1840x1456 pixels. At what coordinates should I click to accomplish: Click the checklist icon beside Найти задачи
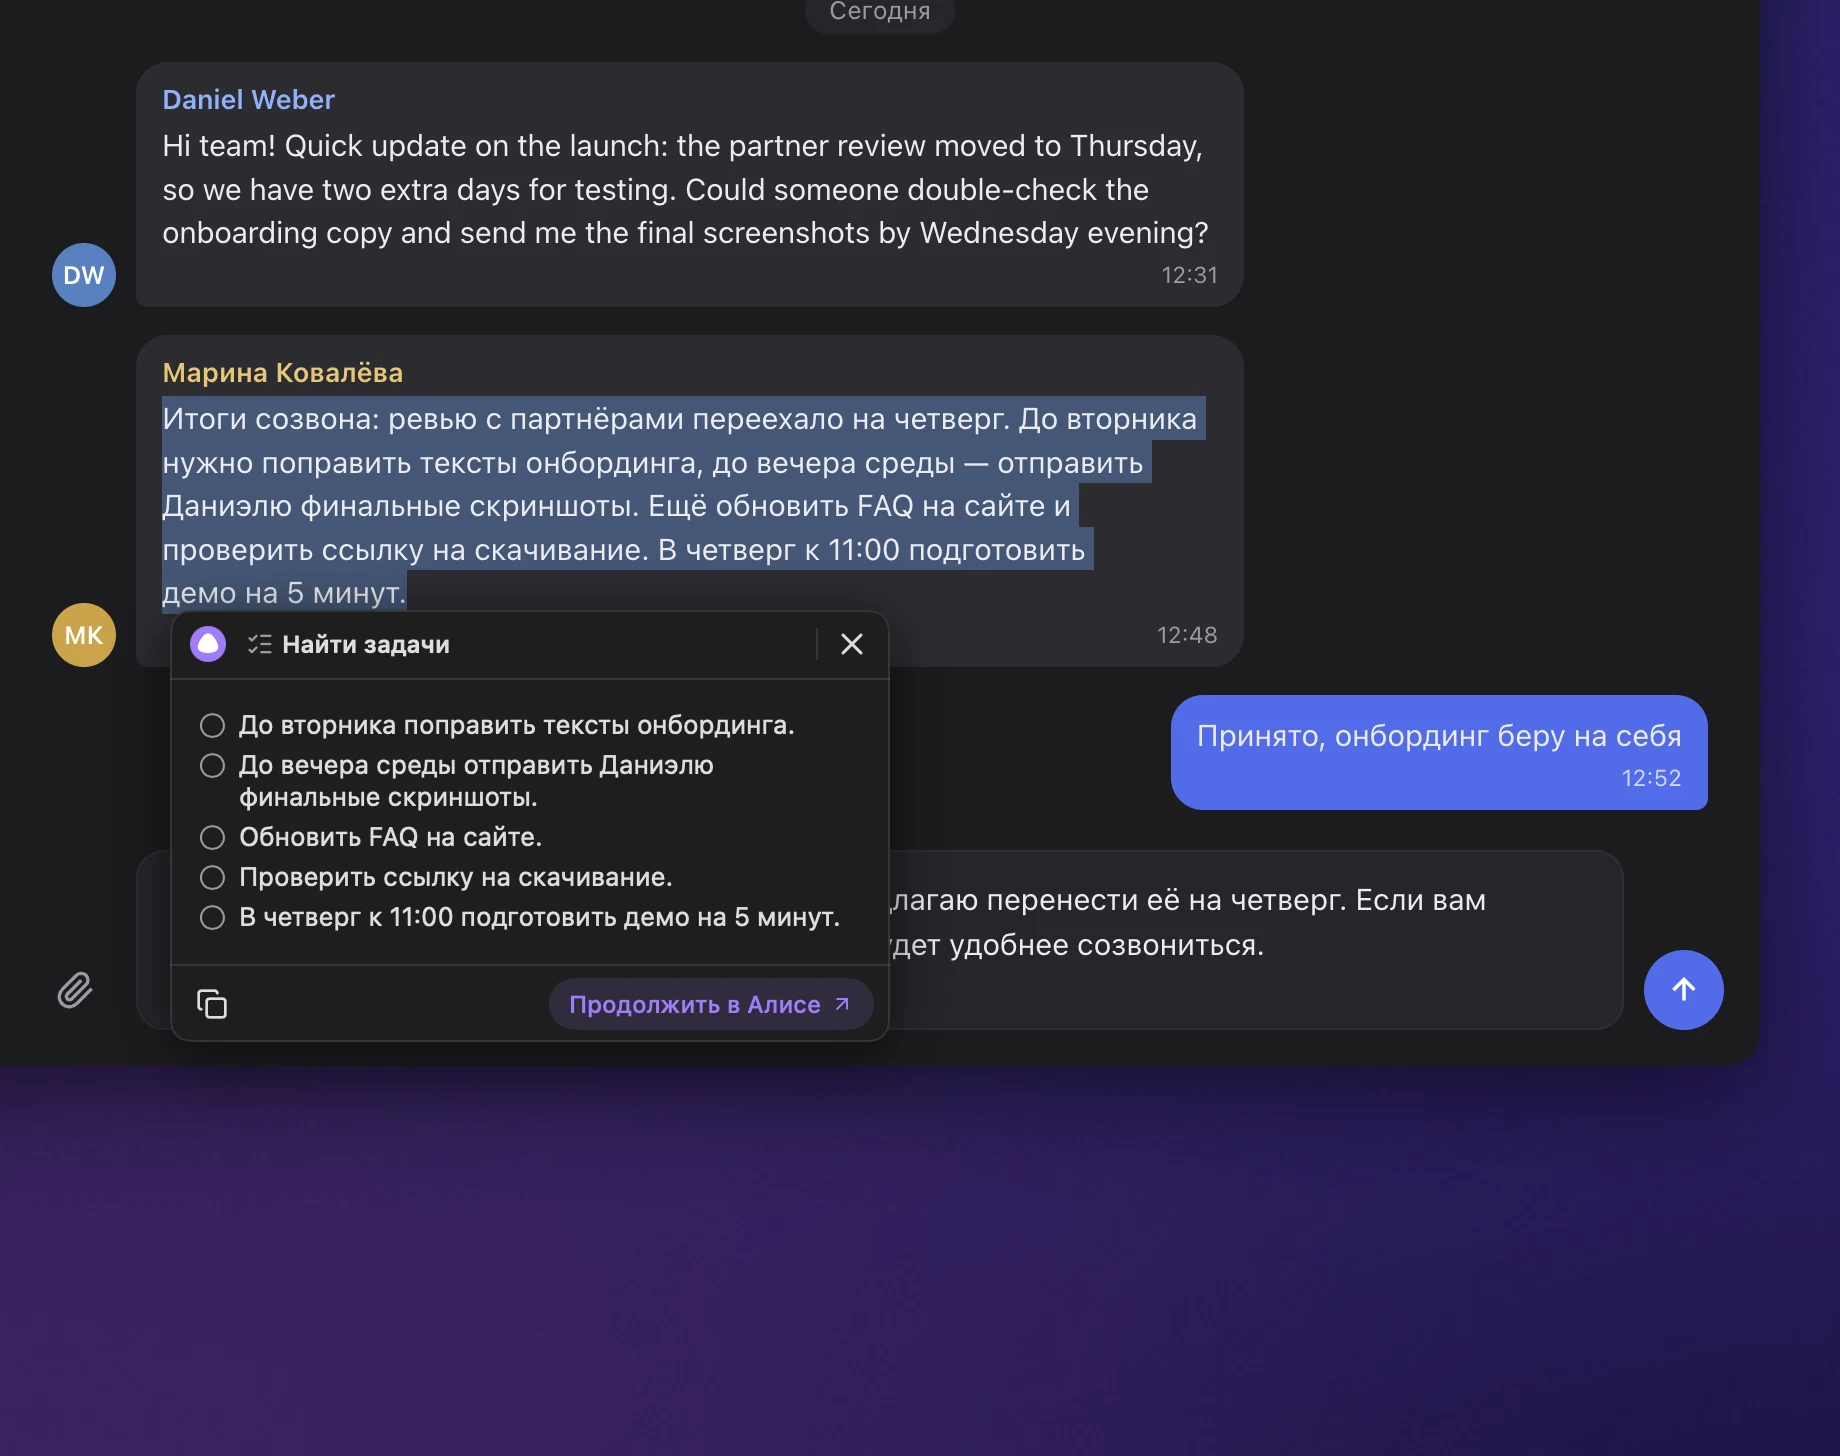(259, 644)
